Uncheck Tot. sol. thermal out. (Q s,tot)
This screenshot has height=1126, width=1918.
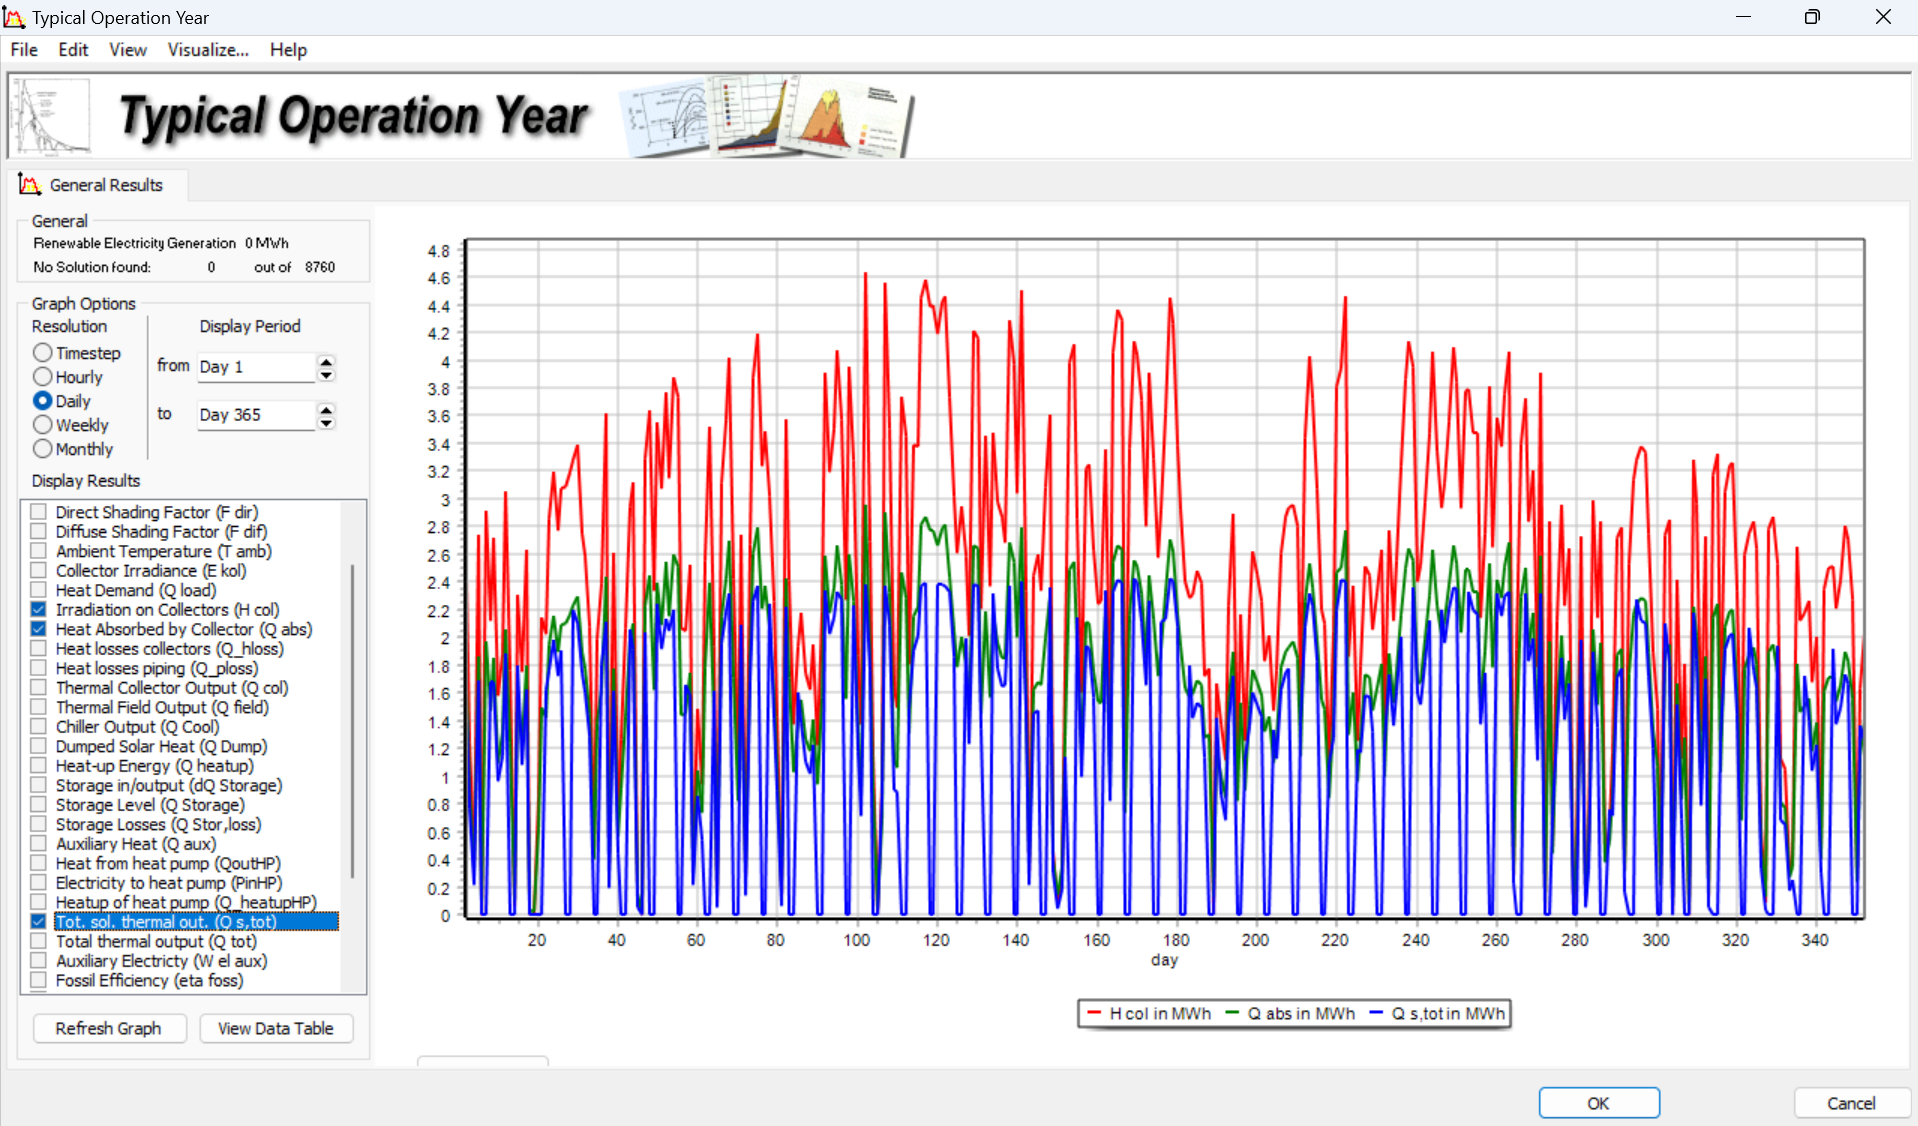coord(39,922)
